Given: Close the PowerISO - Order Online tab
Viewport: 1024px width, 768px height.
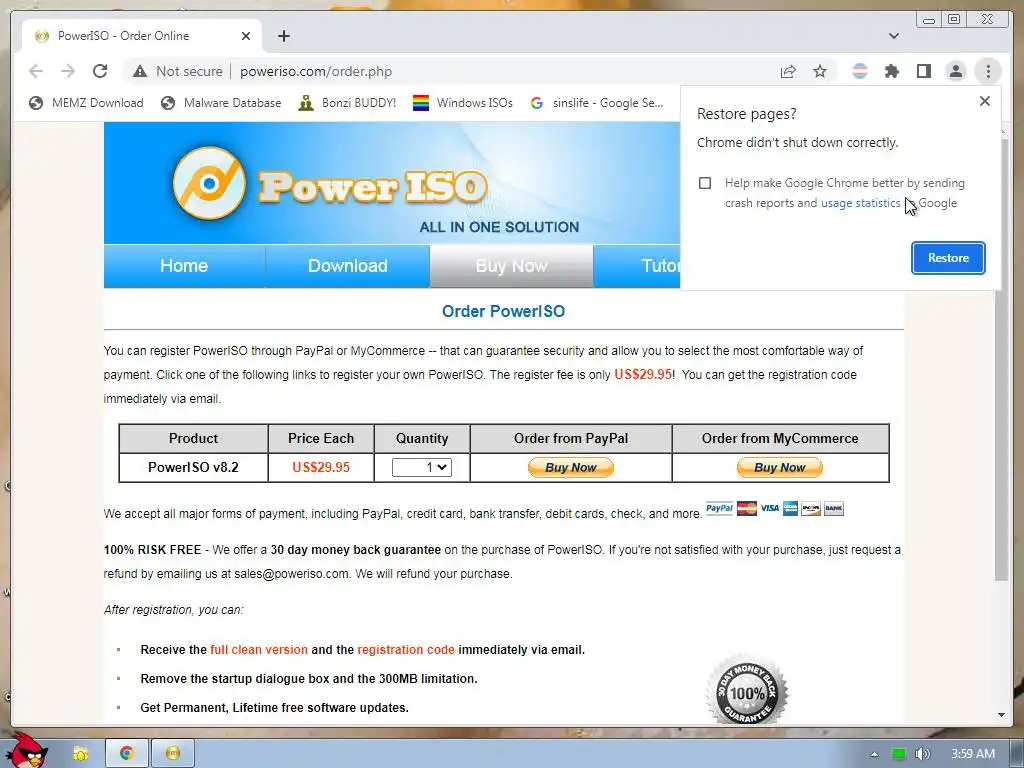Looking at the screenshot, I should pyautogui.click(x=246, y=36).
